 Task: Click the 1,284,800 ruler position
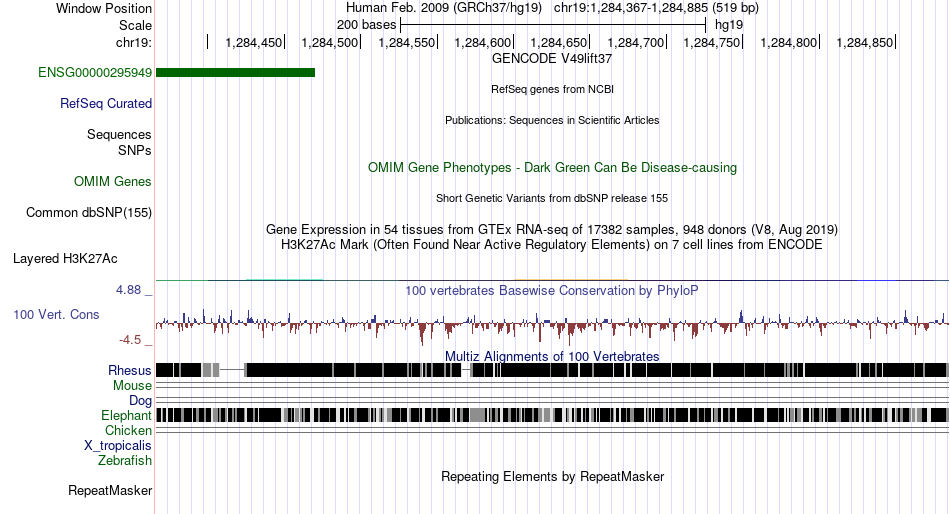pyautogui.click(x=789, y=43)
